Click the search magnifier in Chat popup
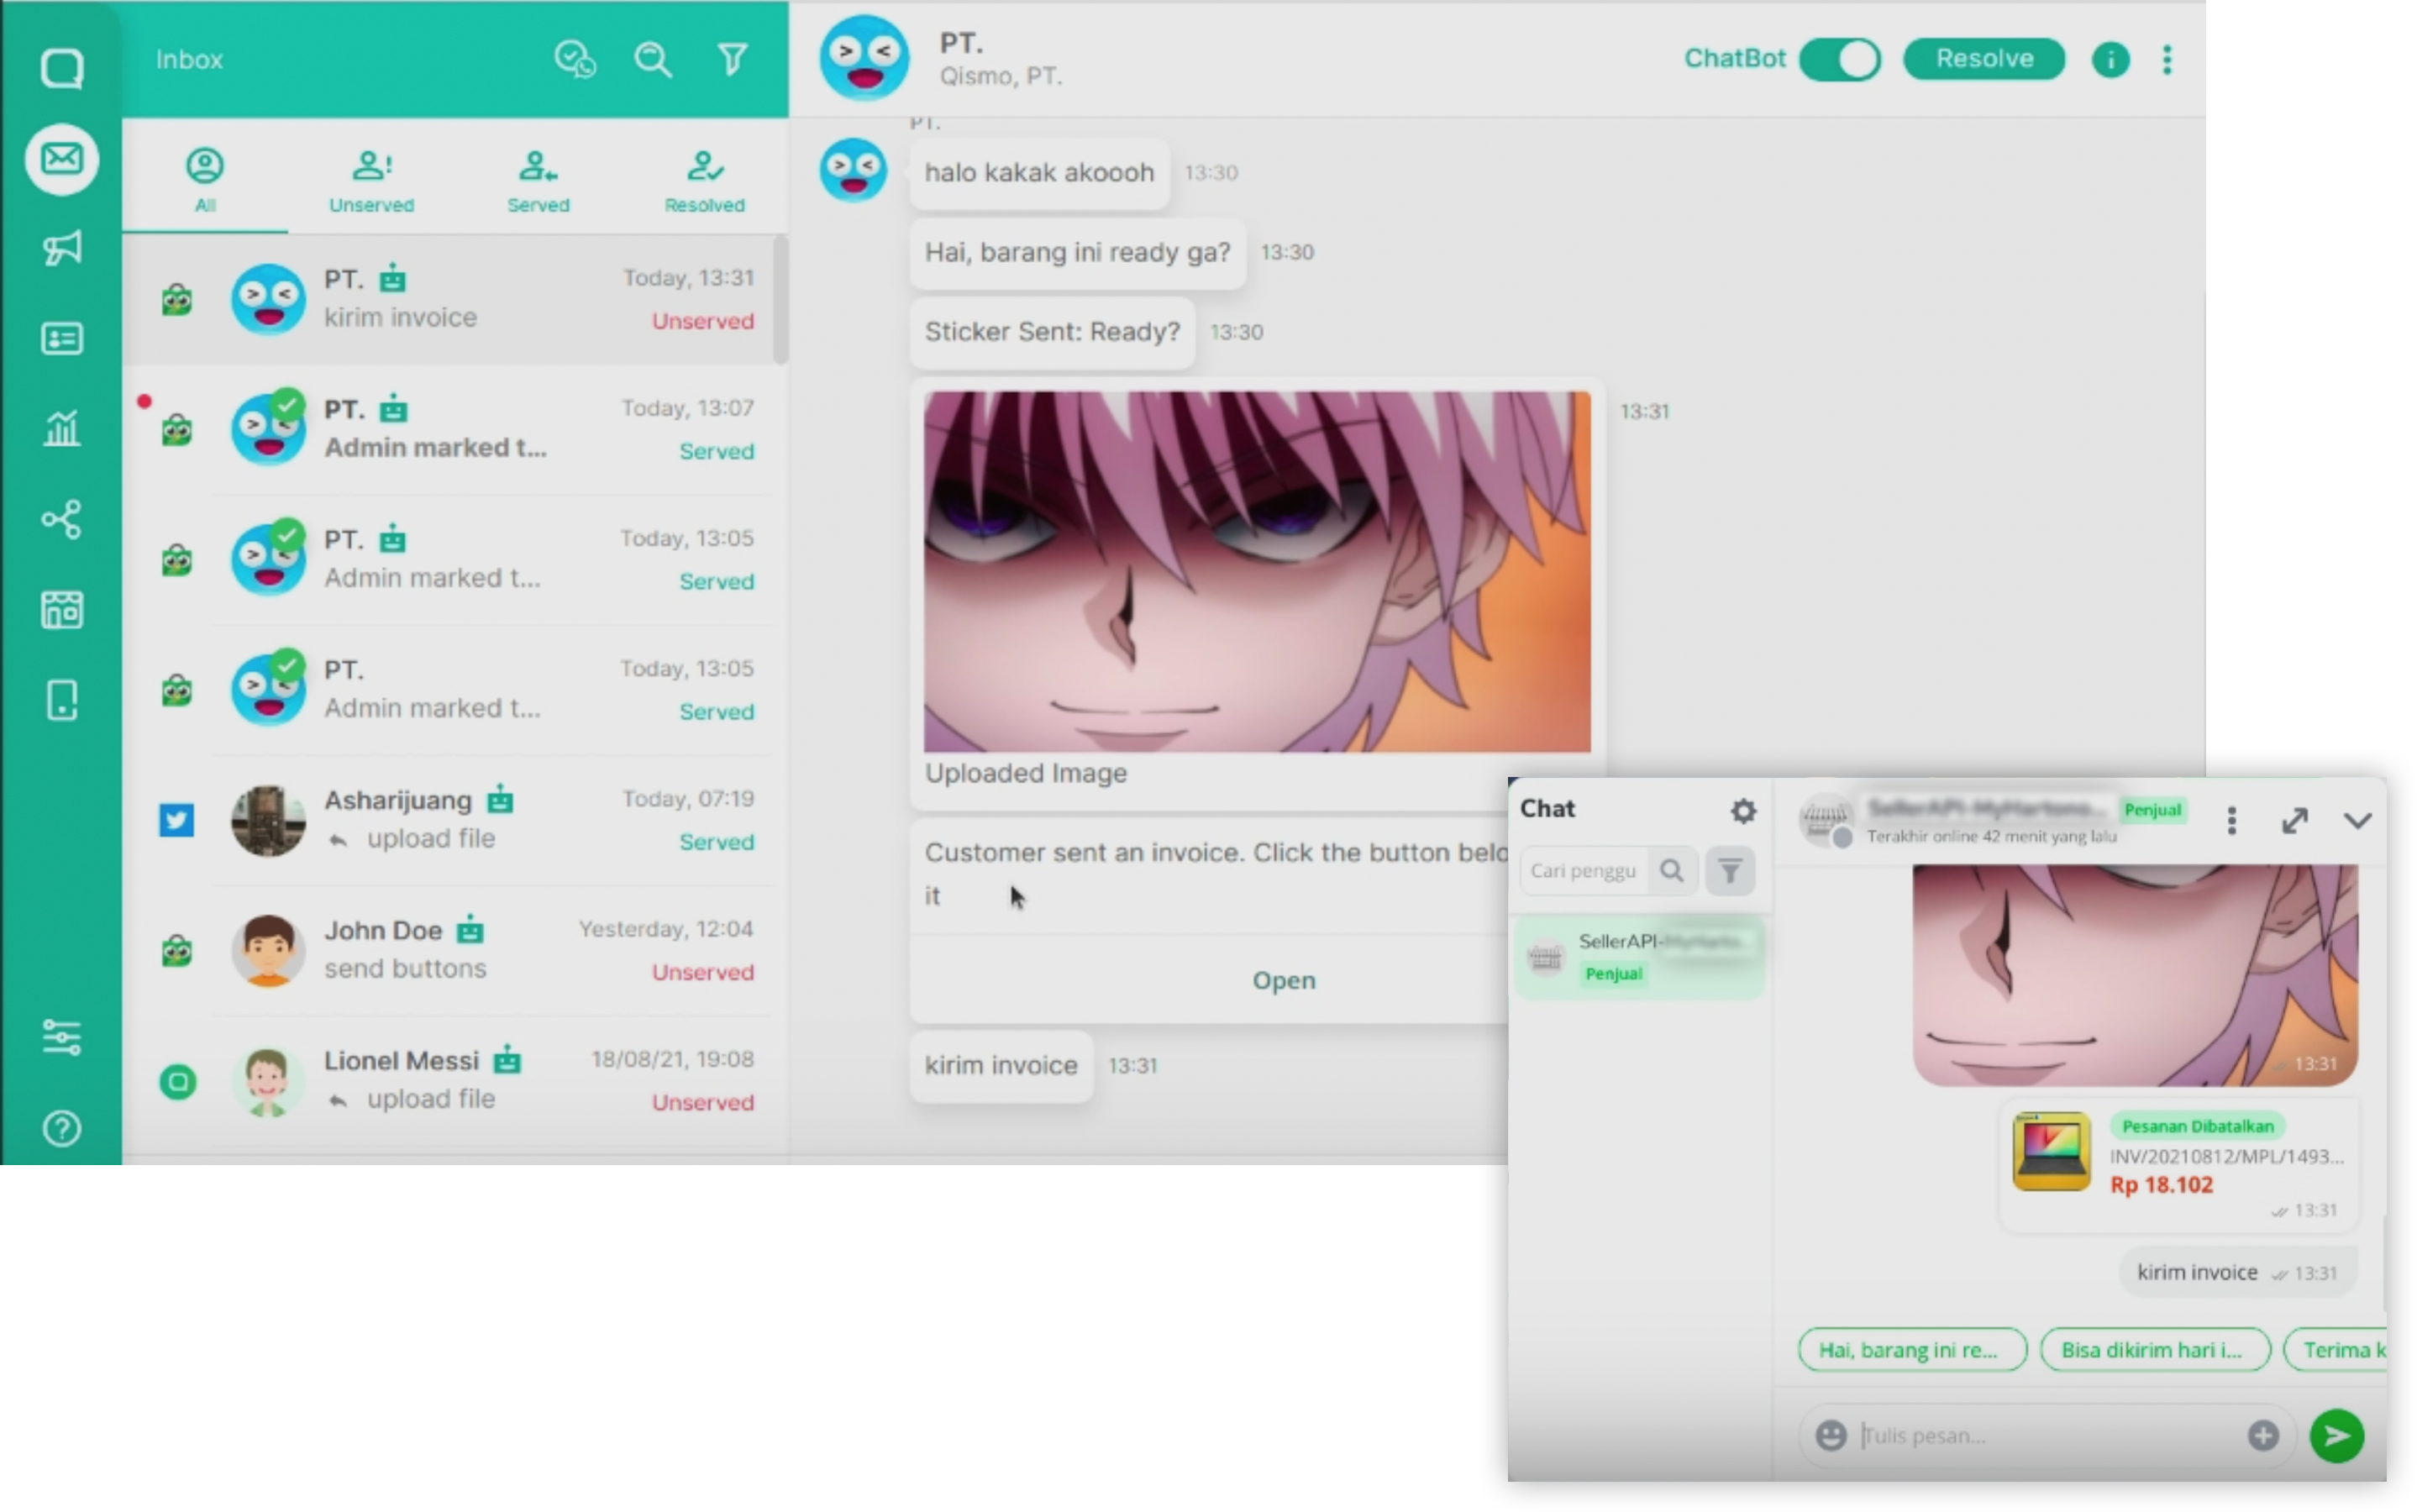Viewport: 2417px width, 1512px height. [1671, 870]
